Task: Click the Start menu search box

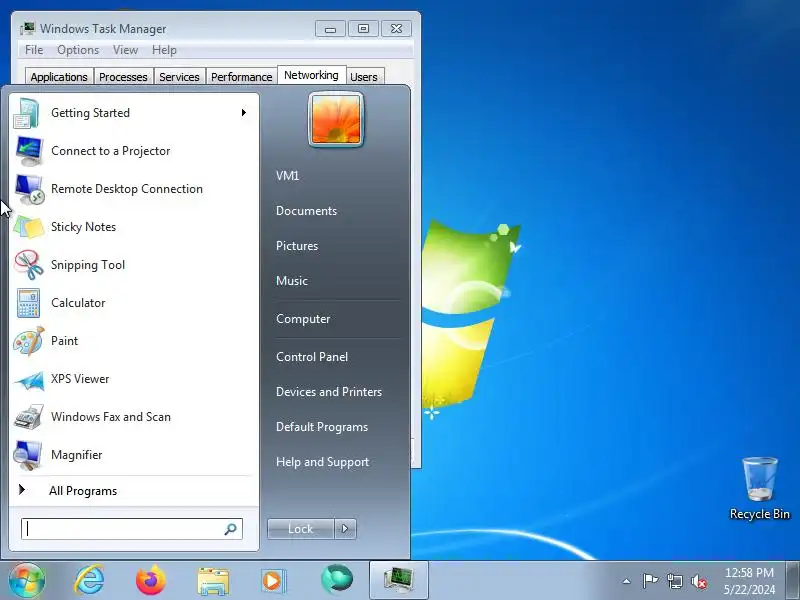Action: 132,529
